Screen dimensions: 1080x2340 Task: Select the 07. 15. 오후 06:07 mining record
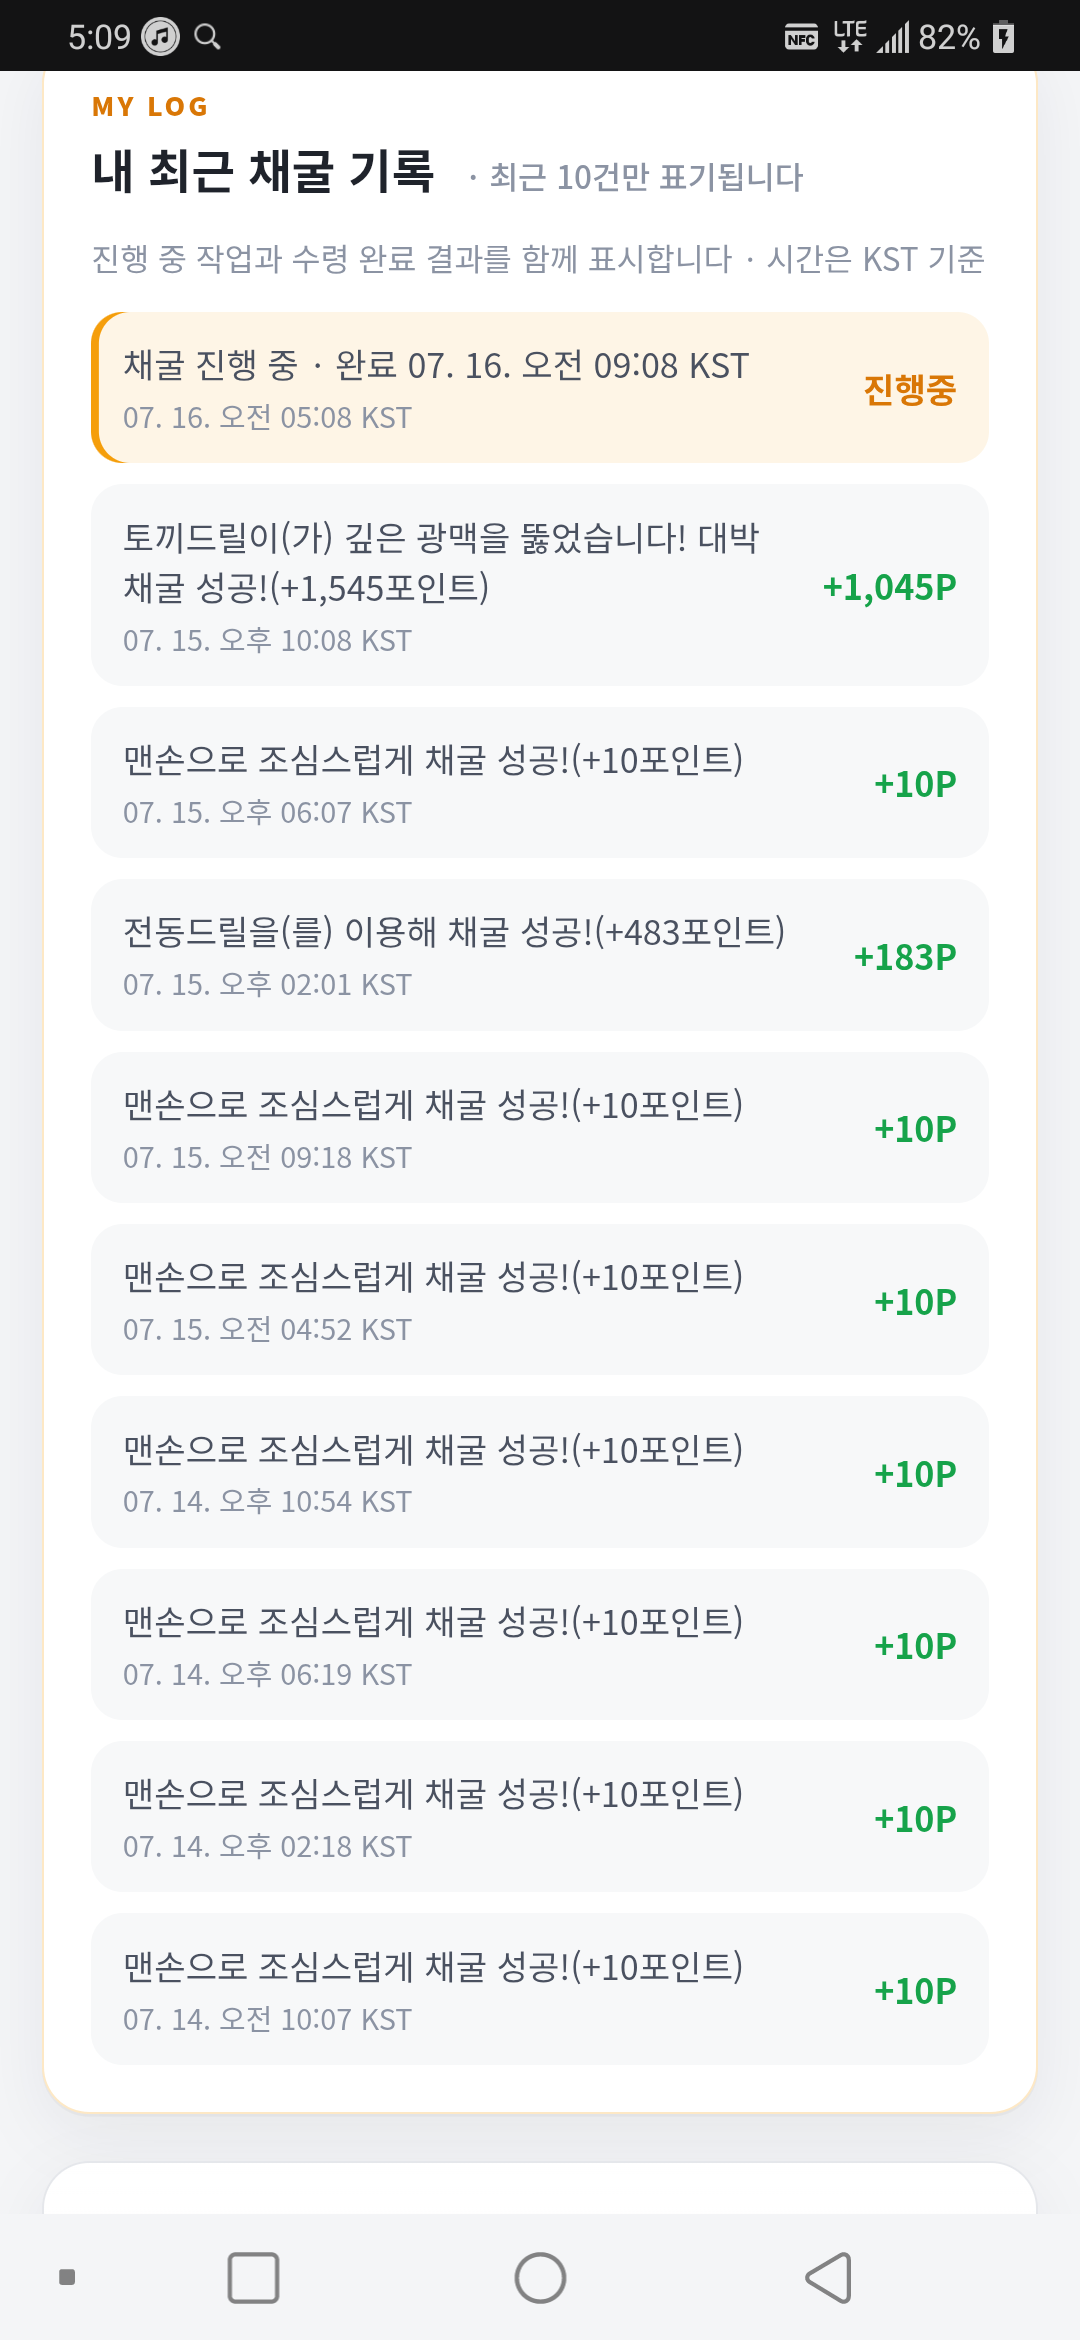point(540,783)
